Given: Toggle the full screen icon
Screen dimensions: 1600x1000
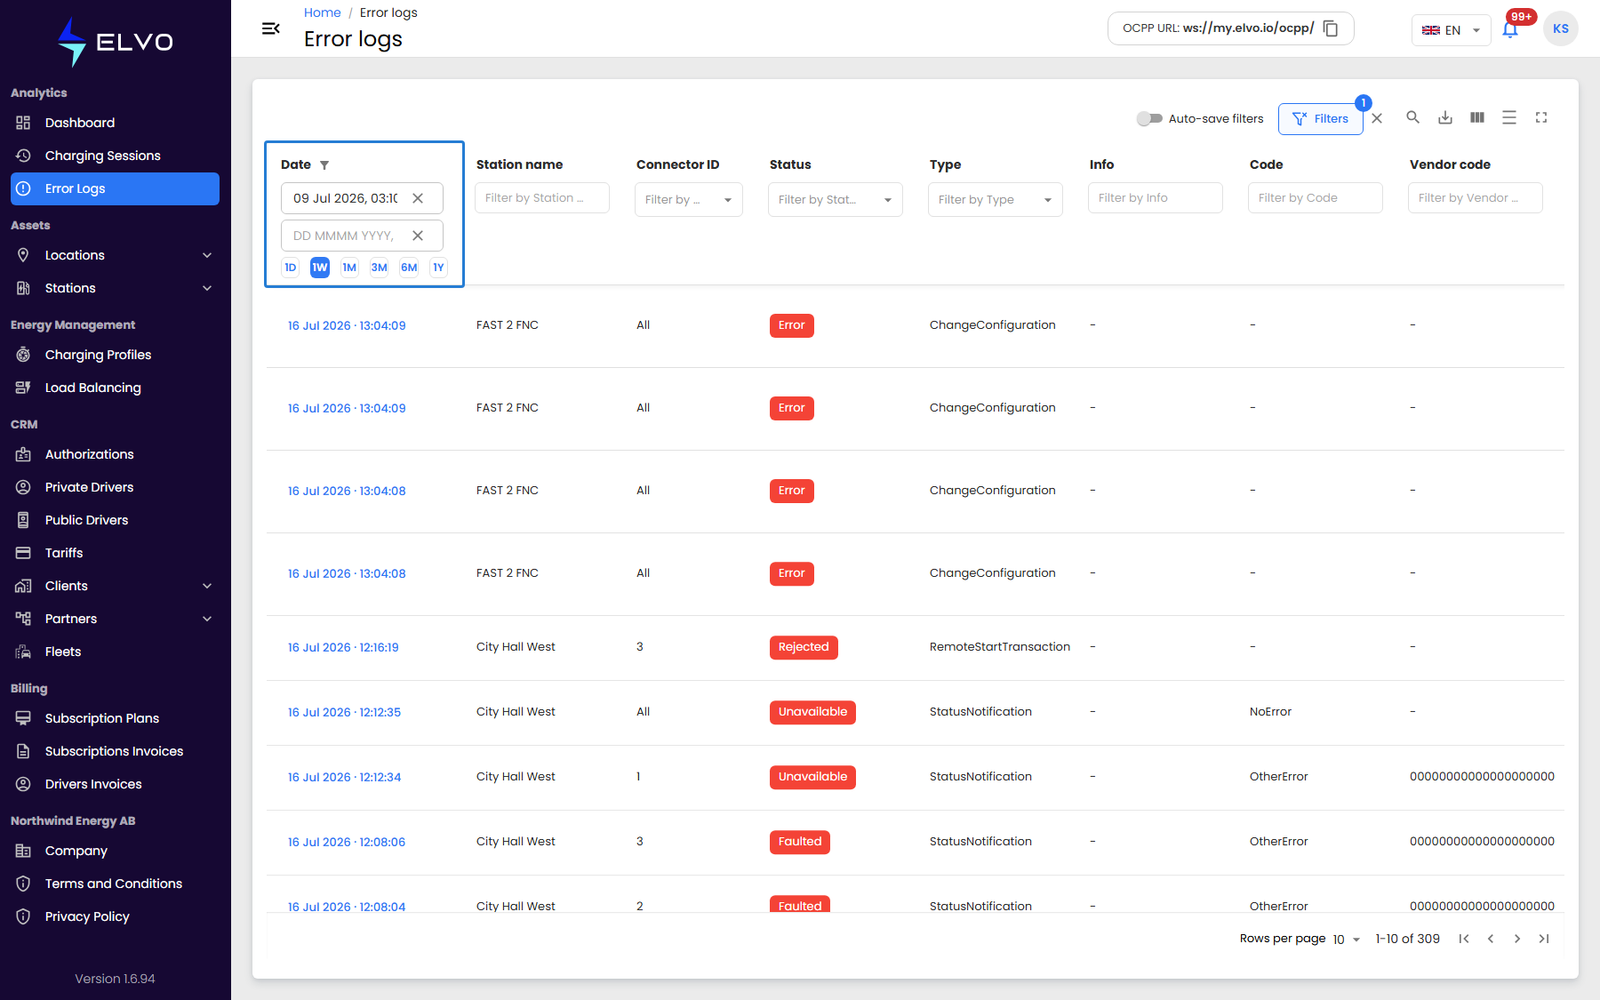Looking at the screenshot, I should [1541, 117].
